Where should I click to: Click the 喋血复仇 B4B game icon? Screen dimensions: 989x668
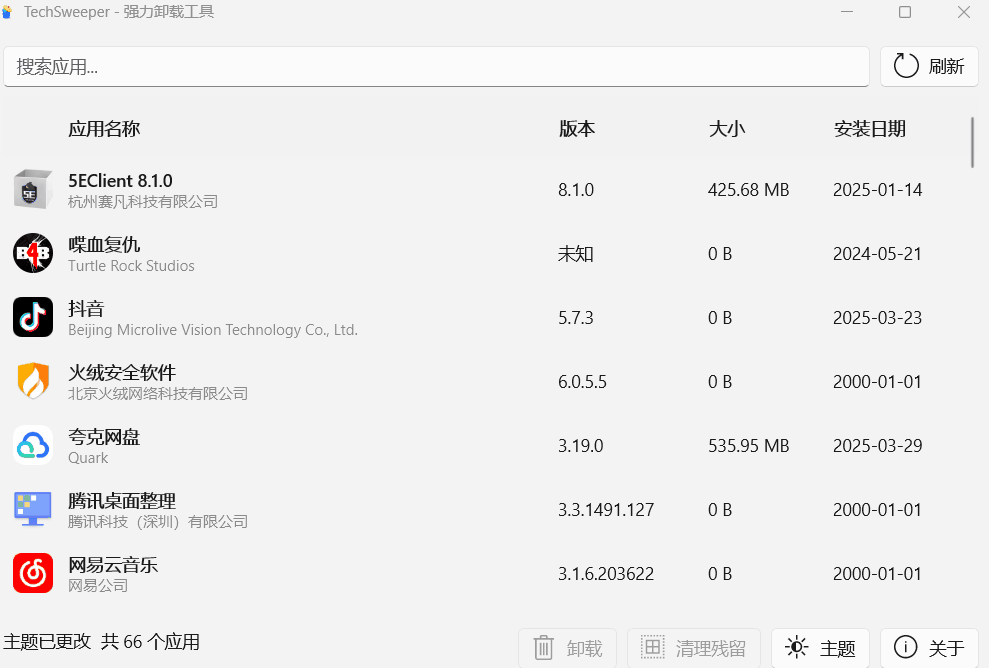pos(33,253)
